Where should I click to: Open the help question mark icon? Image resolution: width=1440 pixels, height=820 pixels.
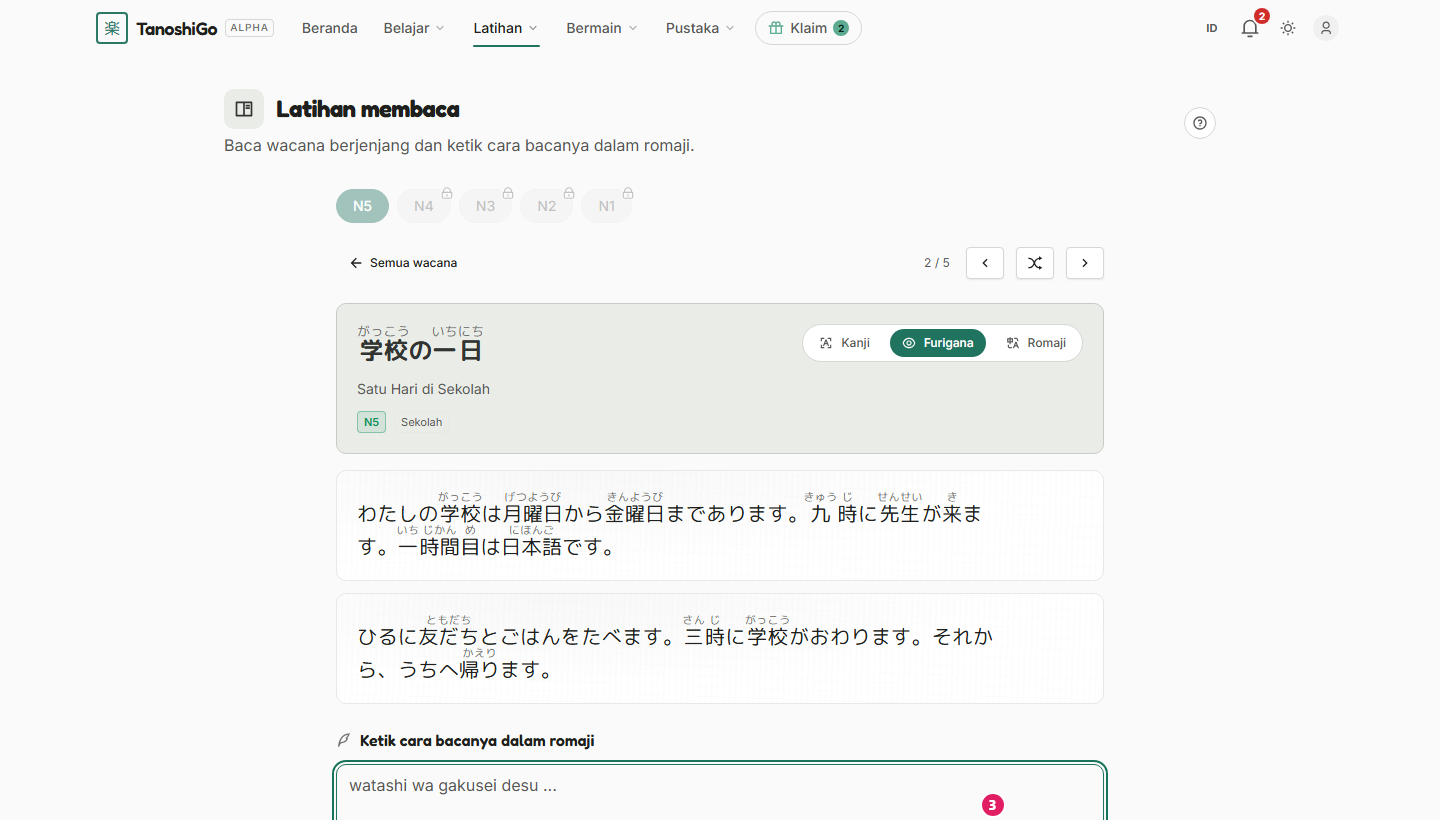pos(1200,123)
